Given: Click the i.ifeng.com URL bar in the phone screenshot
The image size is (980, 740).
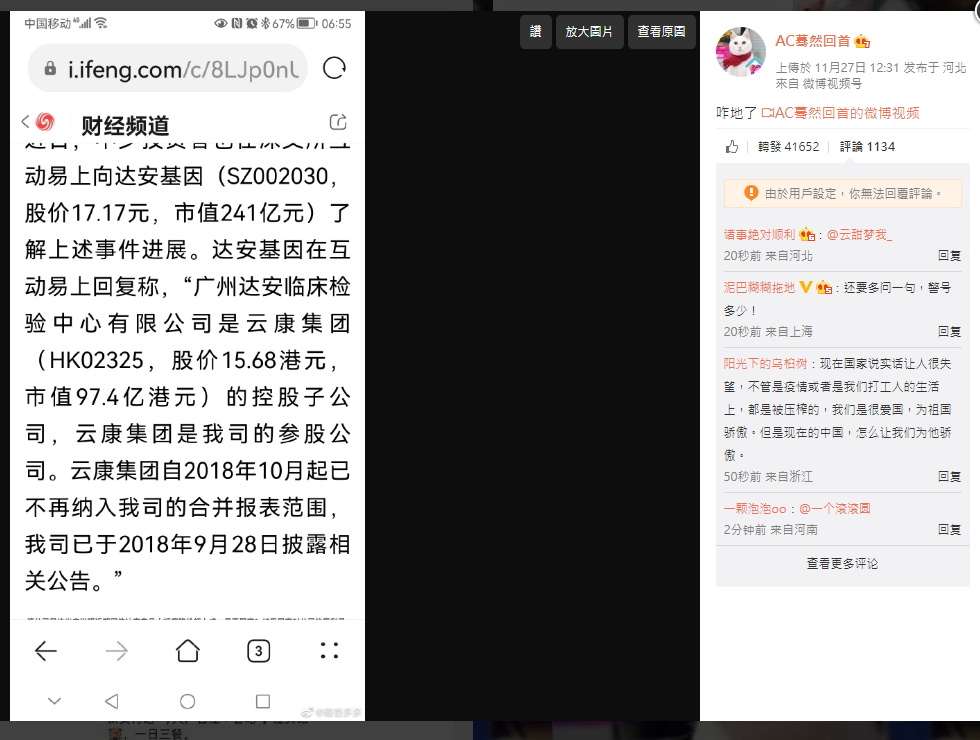Looking at the screenshot, I should coord(168,69).
